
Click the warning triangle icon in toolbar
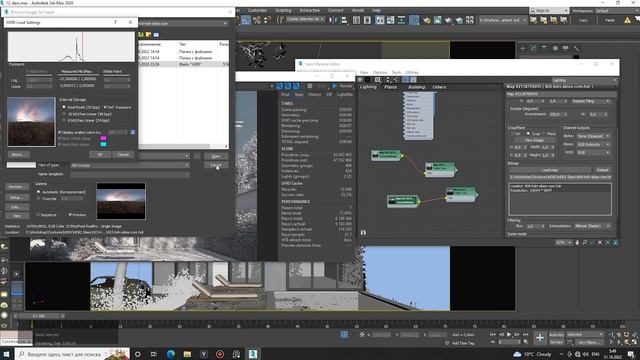coord(627,20)
